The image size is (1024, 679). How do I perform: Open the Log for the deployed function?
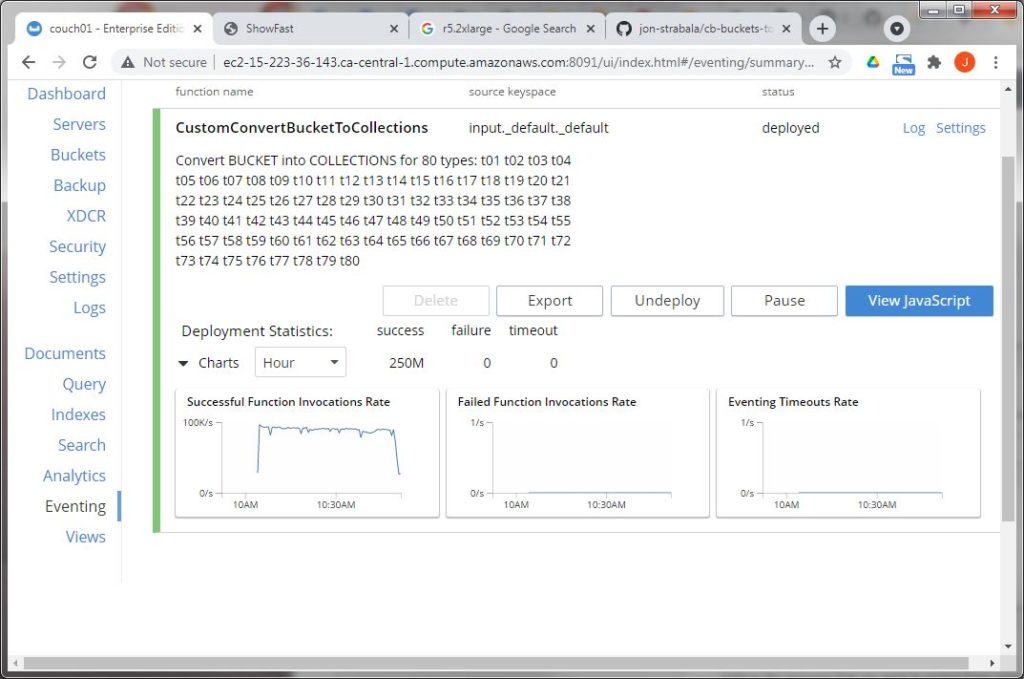click(913, 128)
